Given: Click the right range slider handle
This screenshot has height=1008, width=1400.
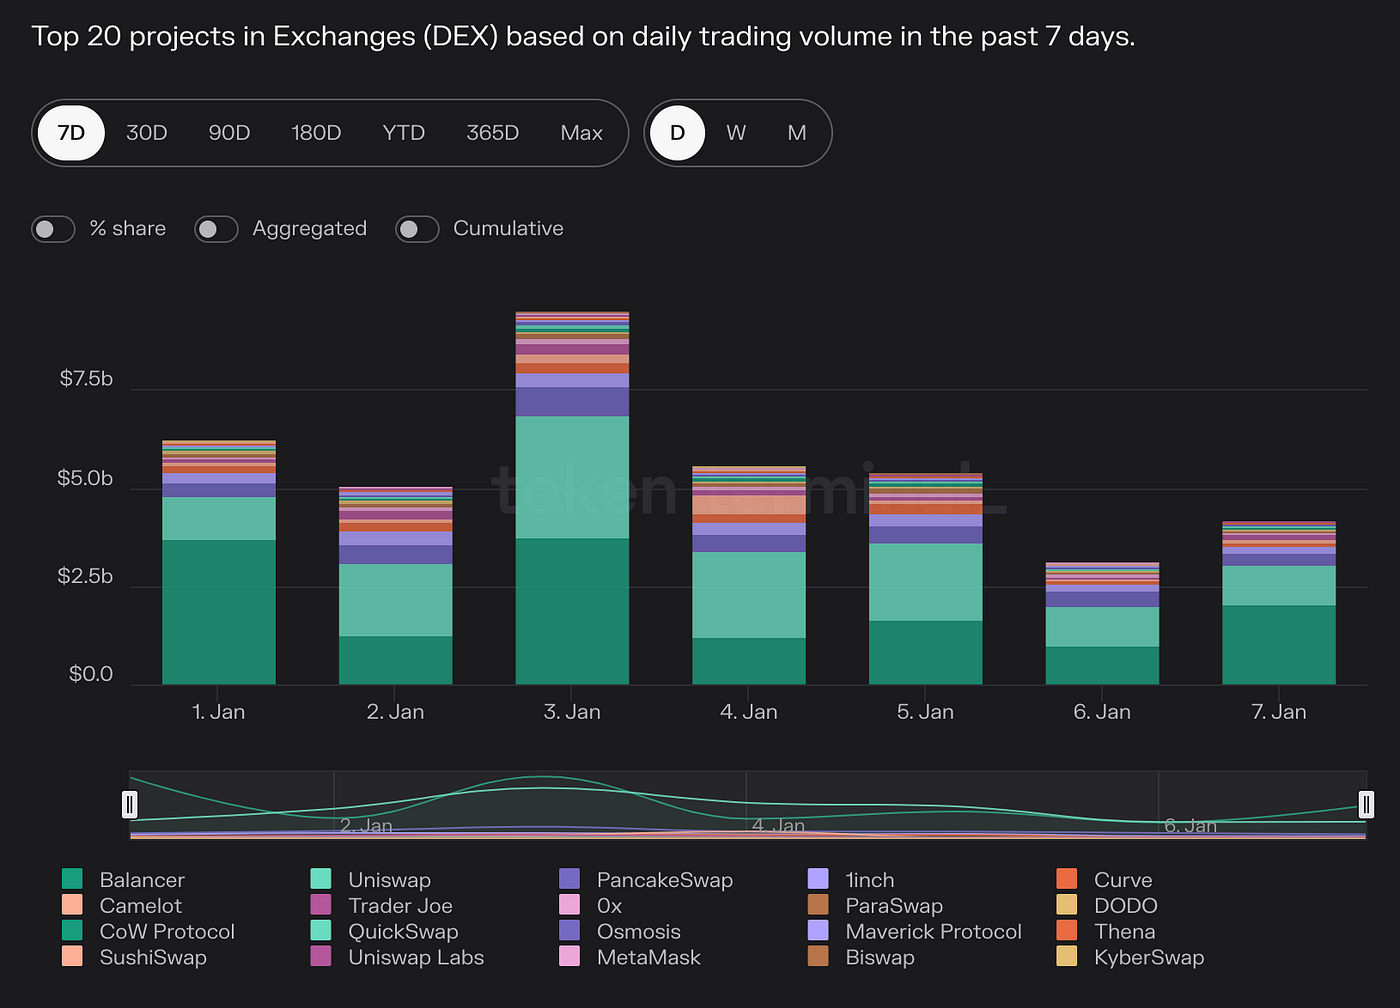Looking at the screenshot, I should pyautogui.click(x=1366, y=804).
